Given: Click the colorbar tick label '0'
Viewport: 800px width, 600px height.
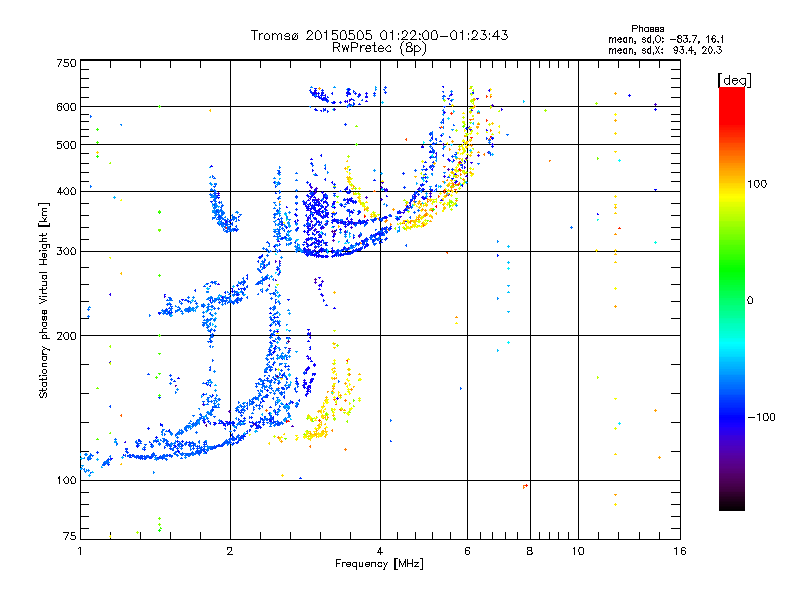Looking at the screenshot, I should coord(750,301).
